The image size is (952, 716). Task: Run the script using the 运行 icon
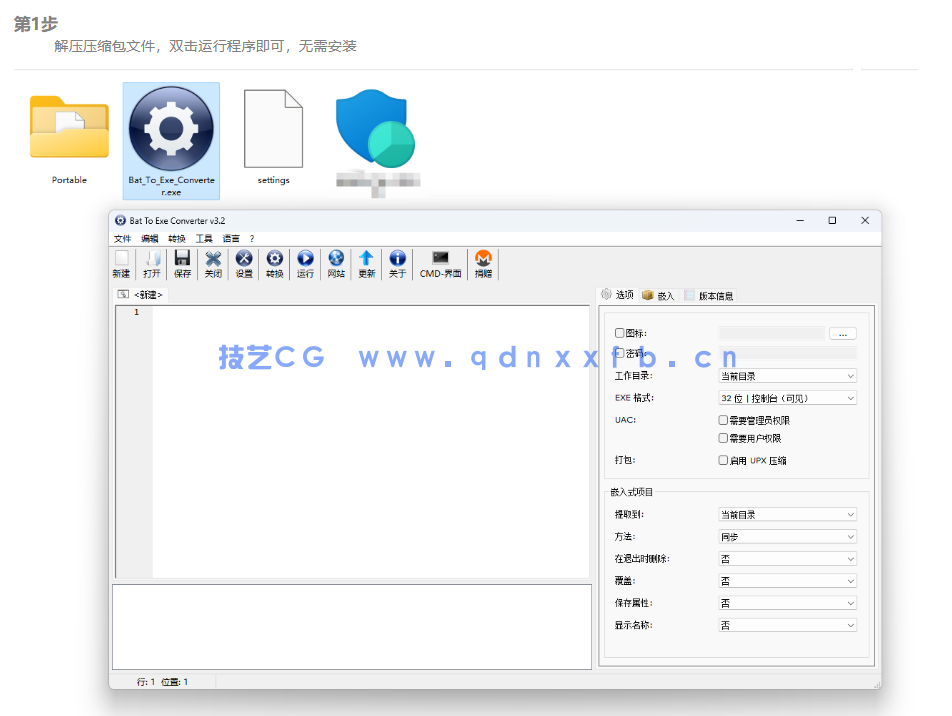click(305, 263)
